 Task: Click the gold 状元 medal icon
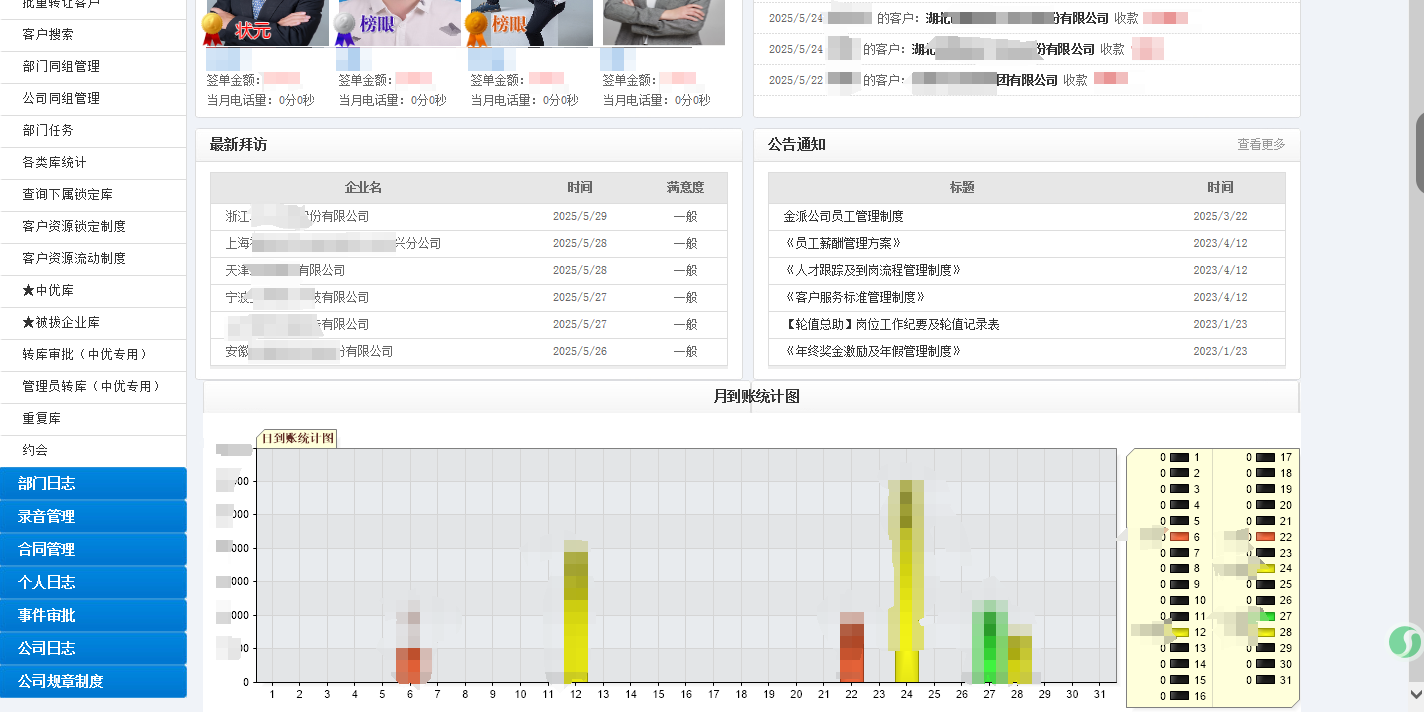(213, 28)
